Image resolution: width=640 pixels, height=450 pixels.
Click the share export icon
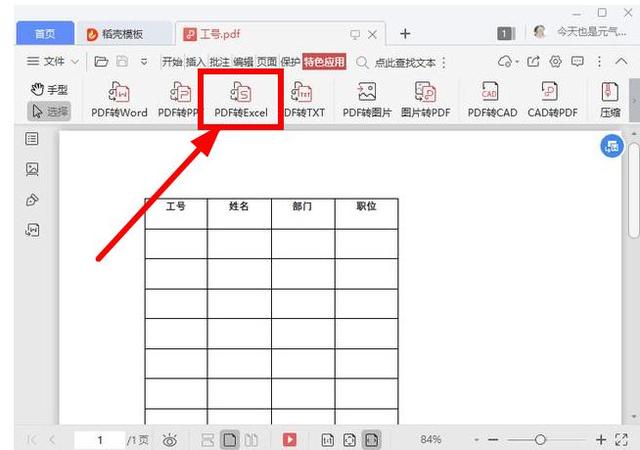pyautogui.click(x=533, y=62)
